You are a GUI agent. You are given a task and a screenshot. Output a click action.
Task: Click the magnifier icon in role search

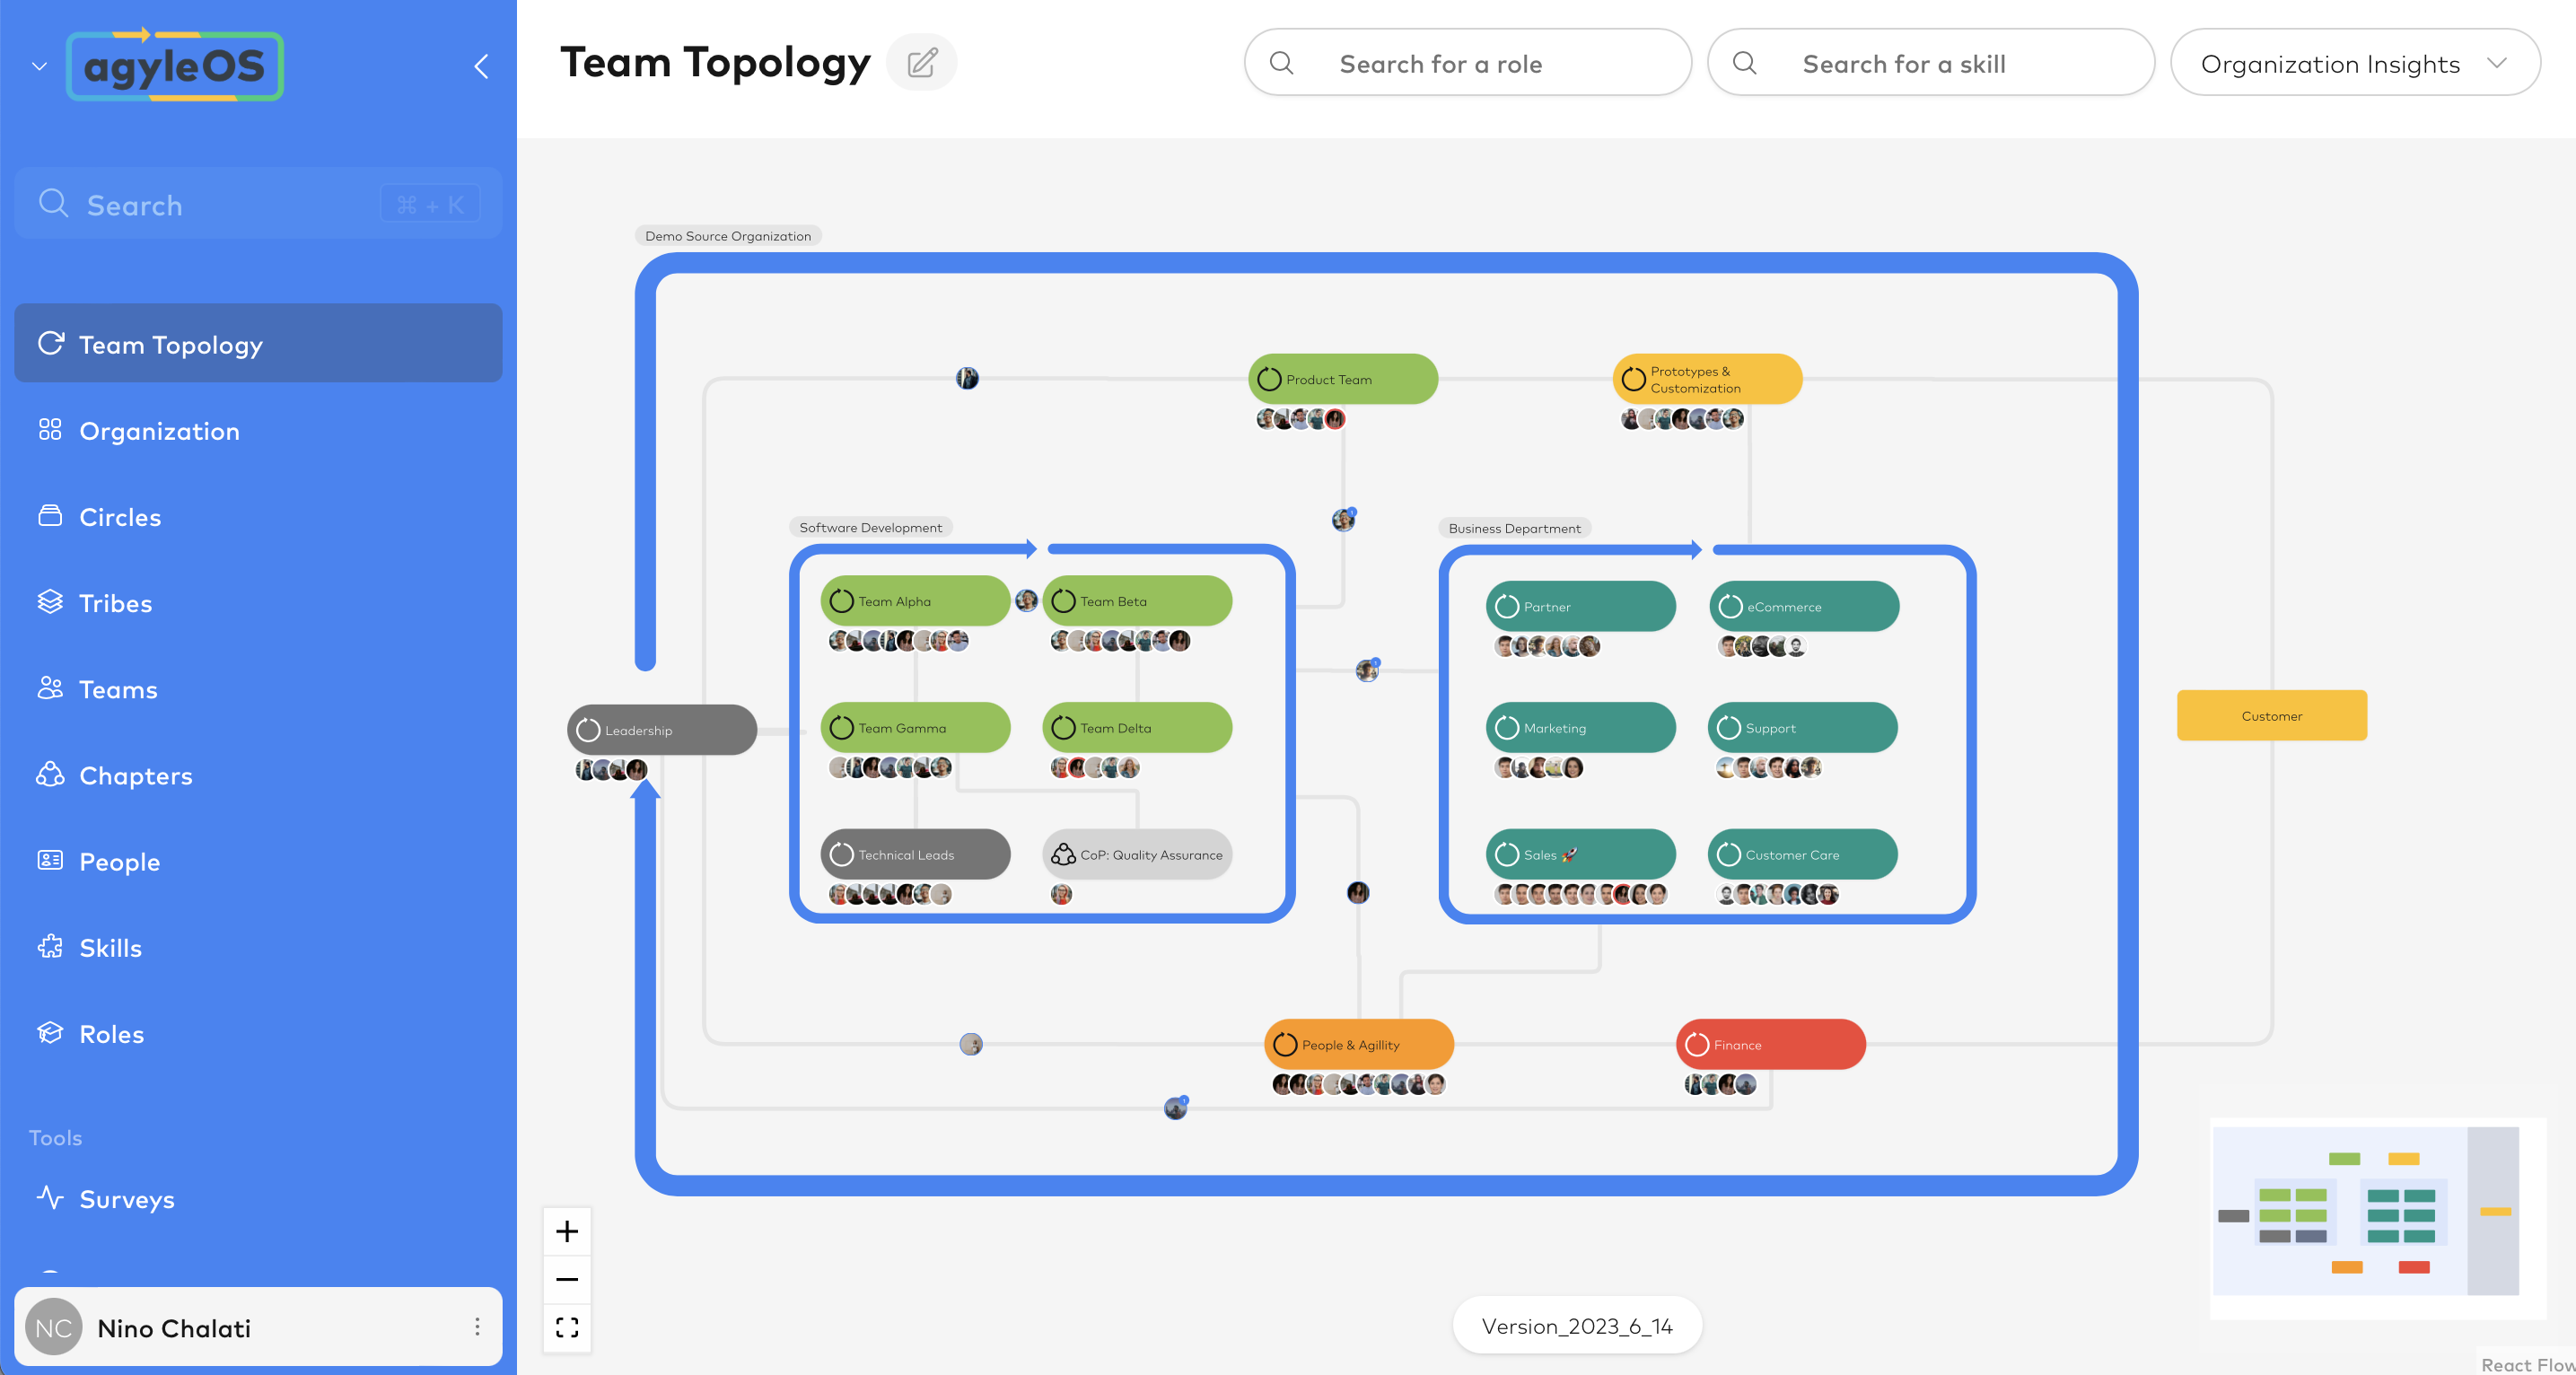[x=1281, y=63]
